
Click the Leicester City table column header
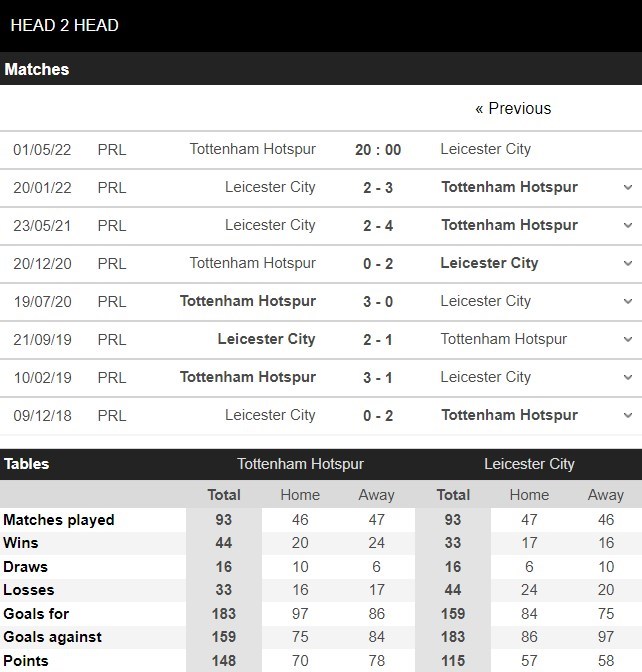click(529, 464)
